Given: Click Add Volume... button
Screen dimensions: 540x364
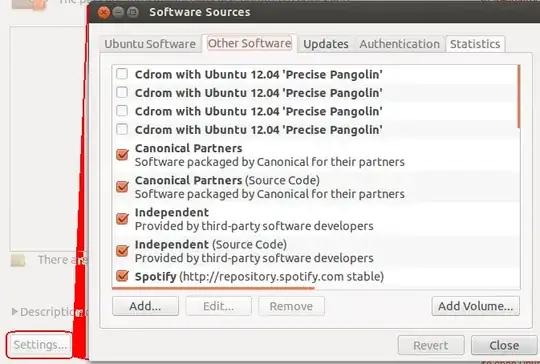Looking at the screenshot, I should point(476,306).
